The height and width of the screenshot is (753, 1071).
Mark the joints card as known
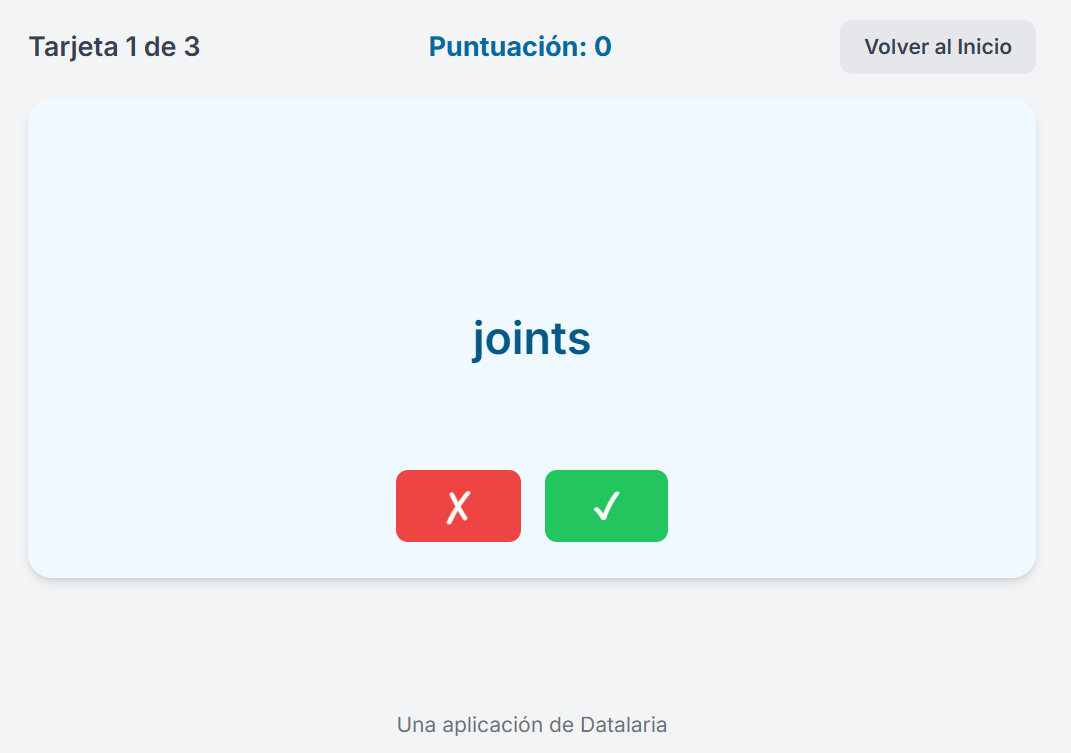[606, 506]
